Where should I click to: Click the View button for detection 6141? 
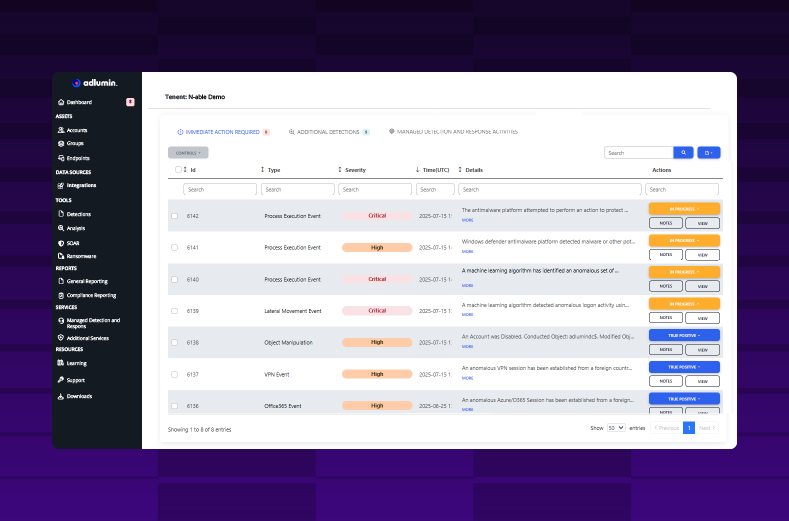[702, 255]
